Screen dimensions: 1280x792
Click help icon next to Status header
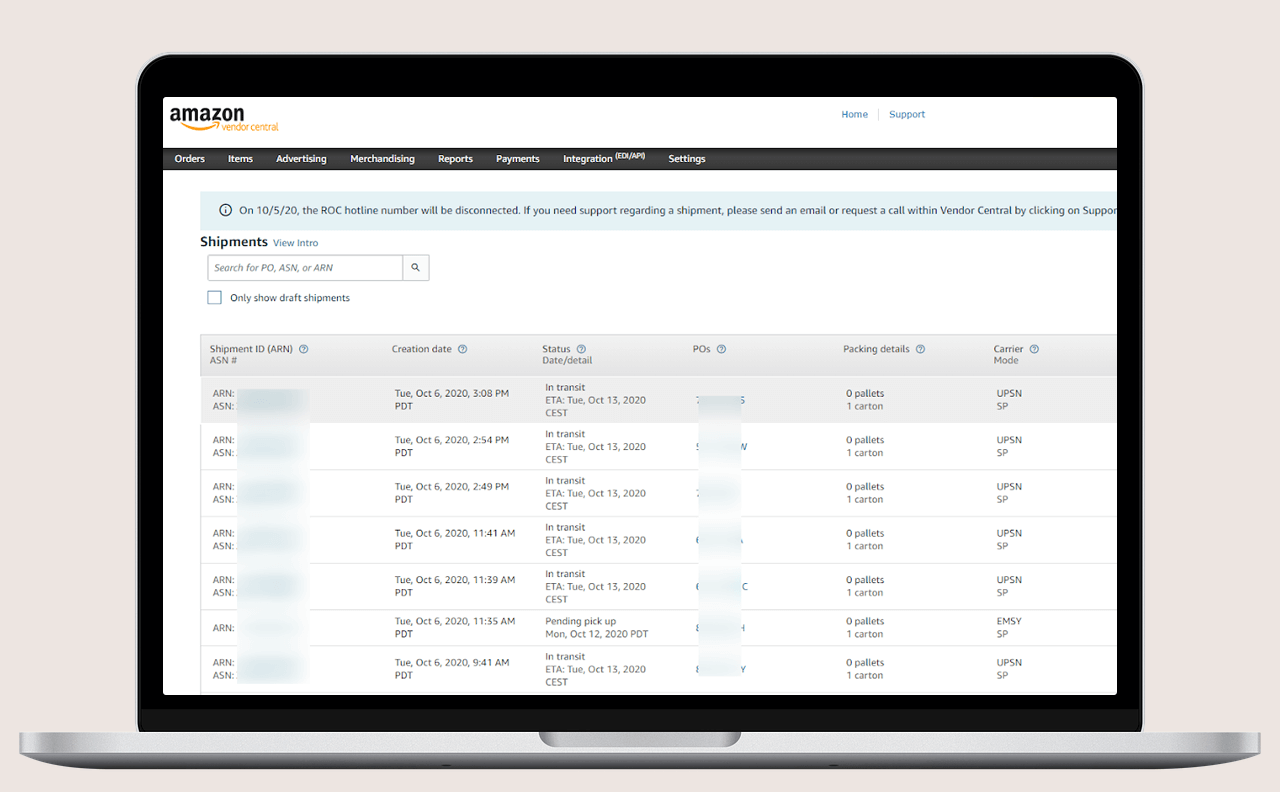tap(581, 349)
